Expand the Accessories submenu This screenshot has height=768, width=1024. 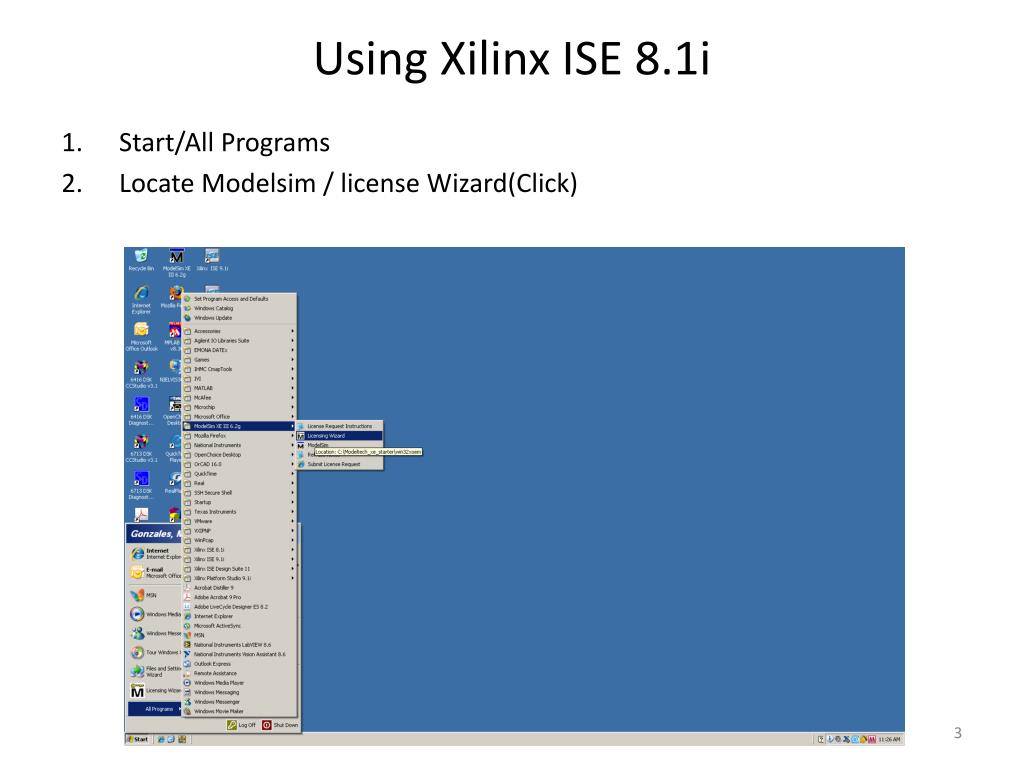(x=240, y=331)
